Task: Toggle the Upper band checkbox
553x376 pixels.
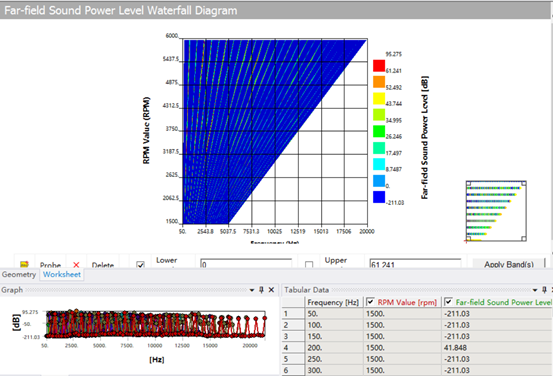Action: click(x=309, y=265)
